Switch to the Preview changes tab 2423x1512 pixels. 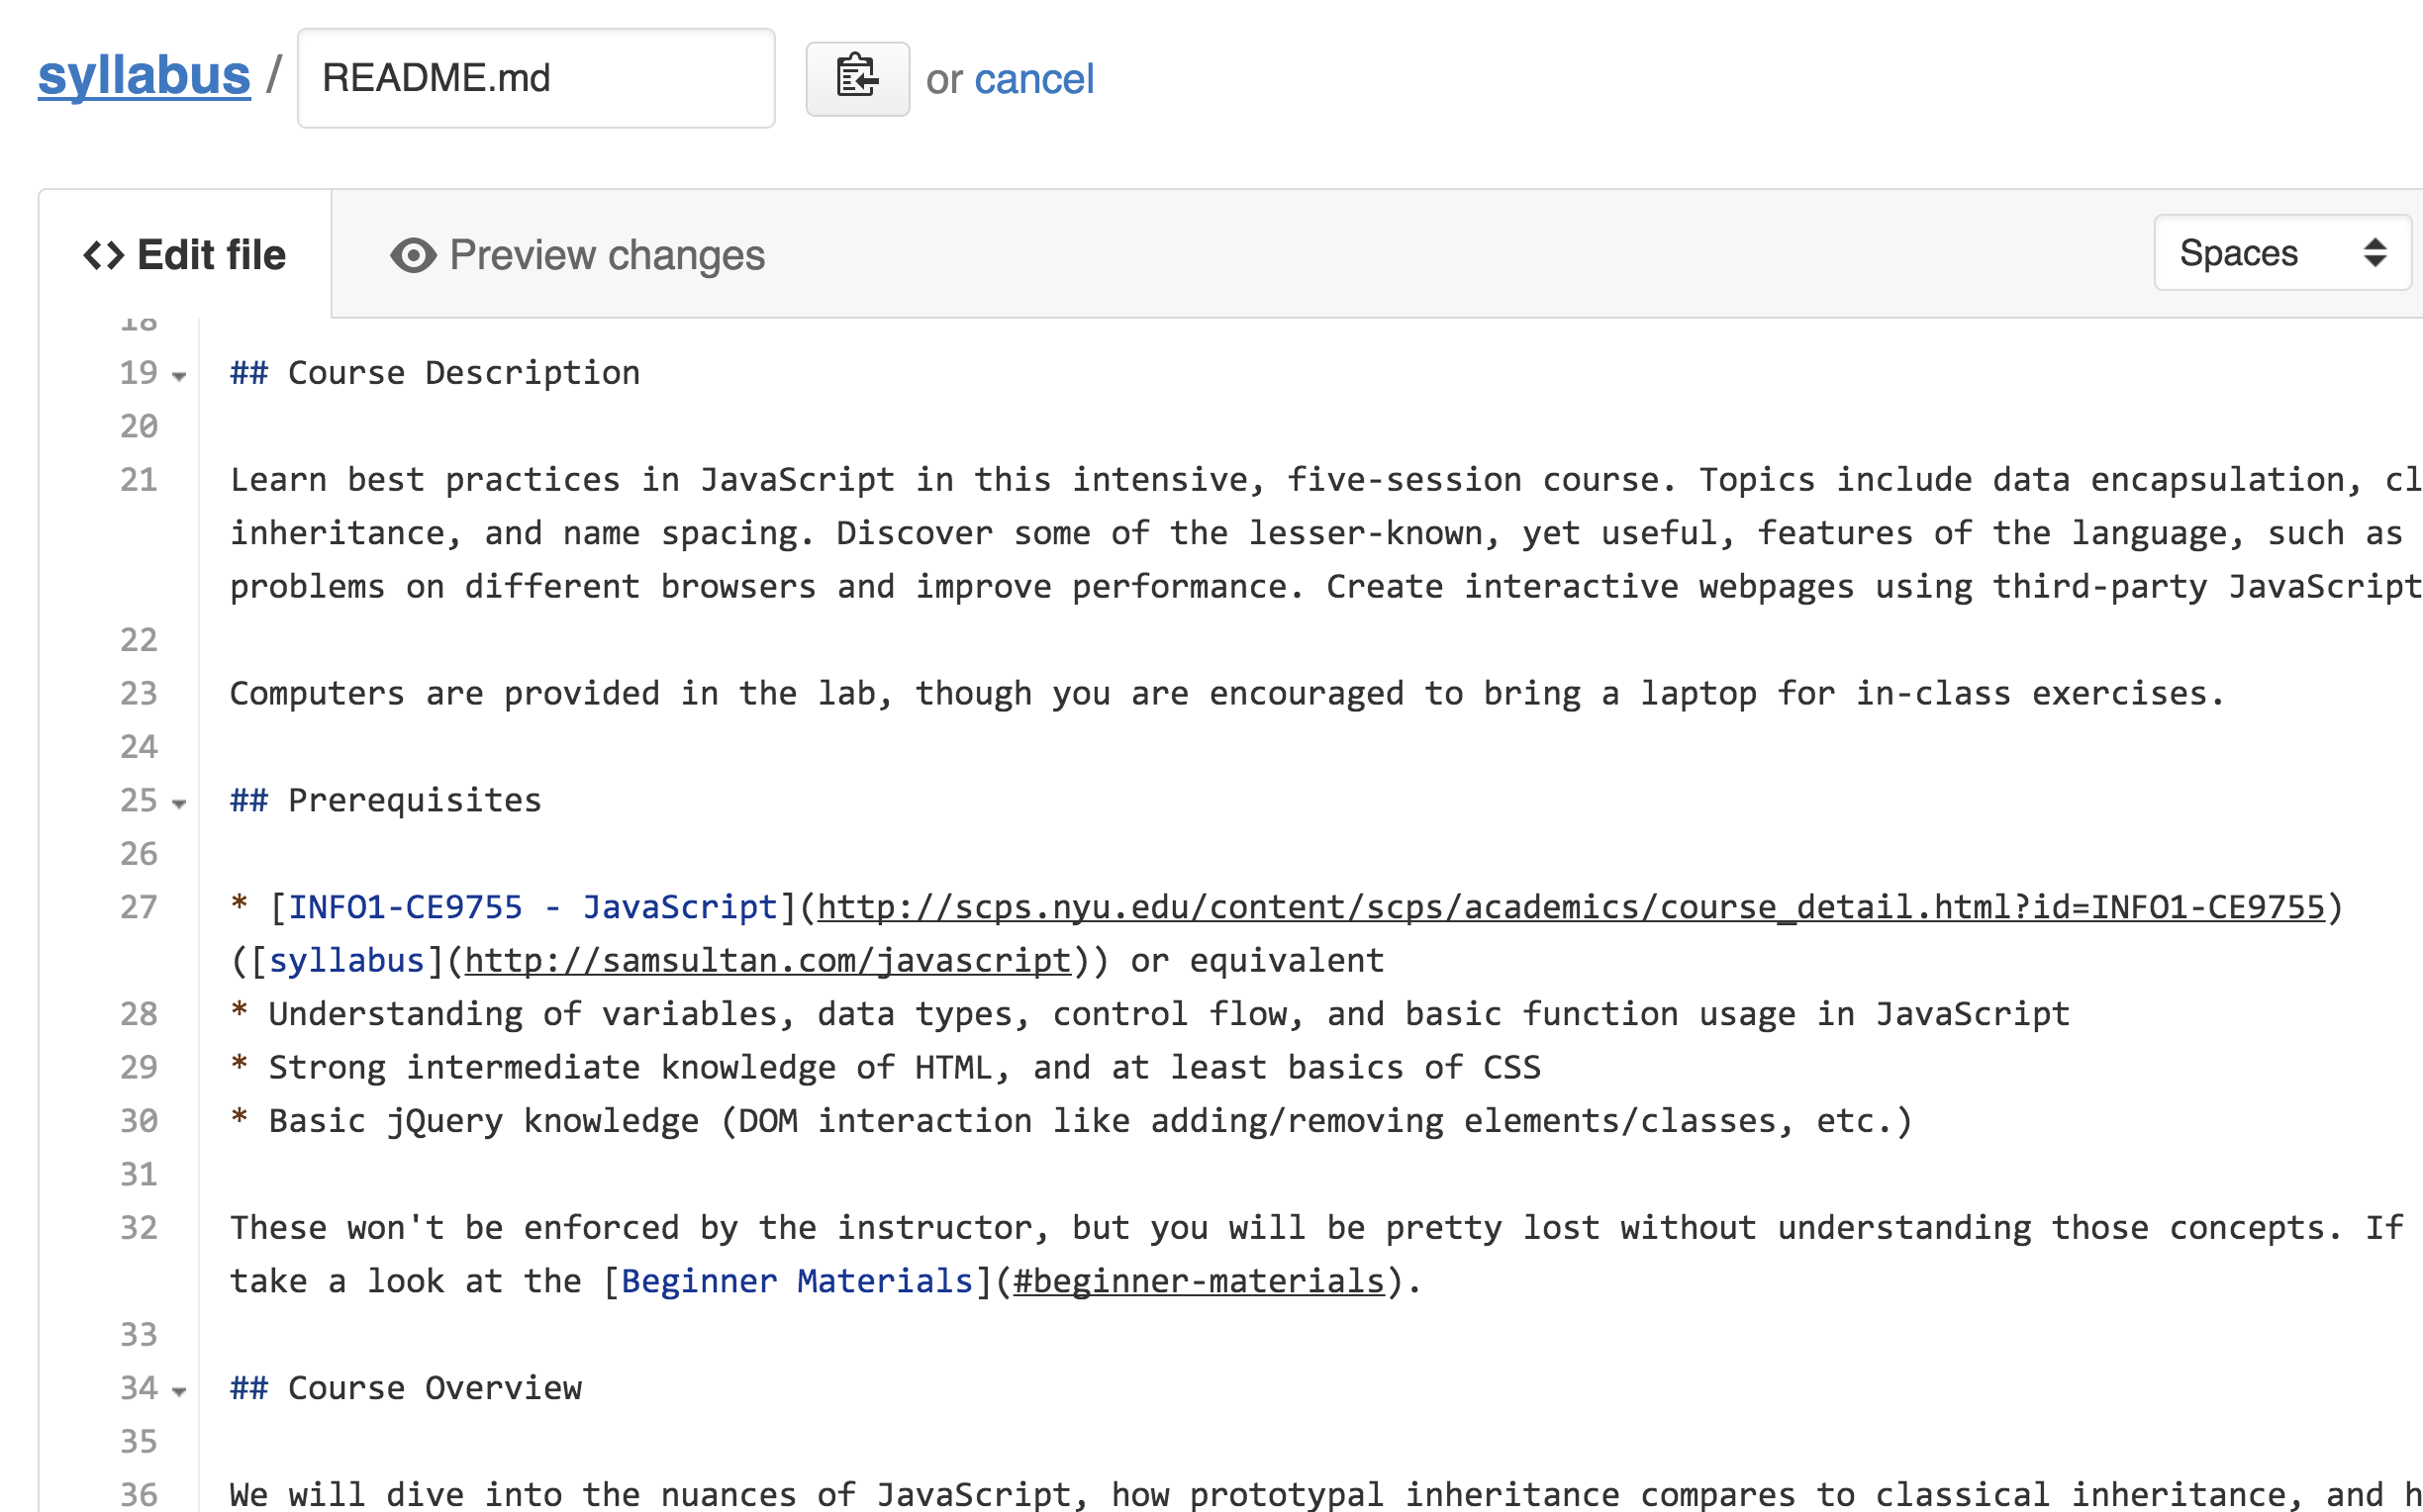[578, 255]
